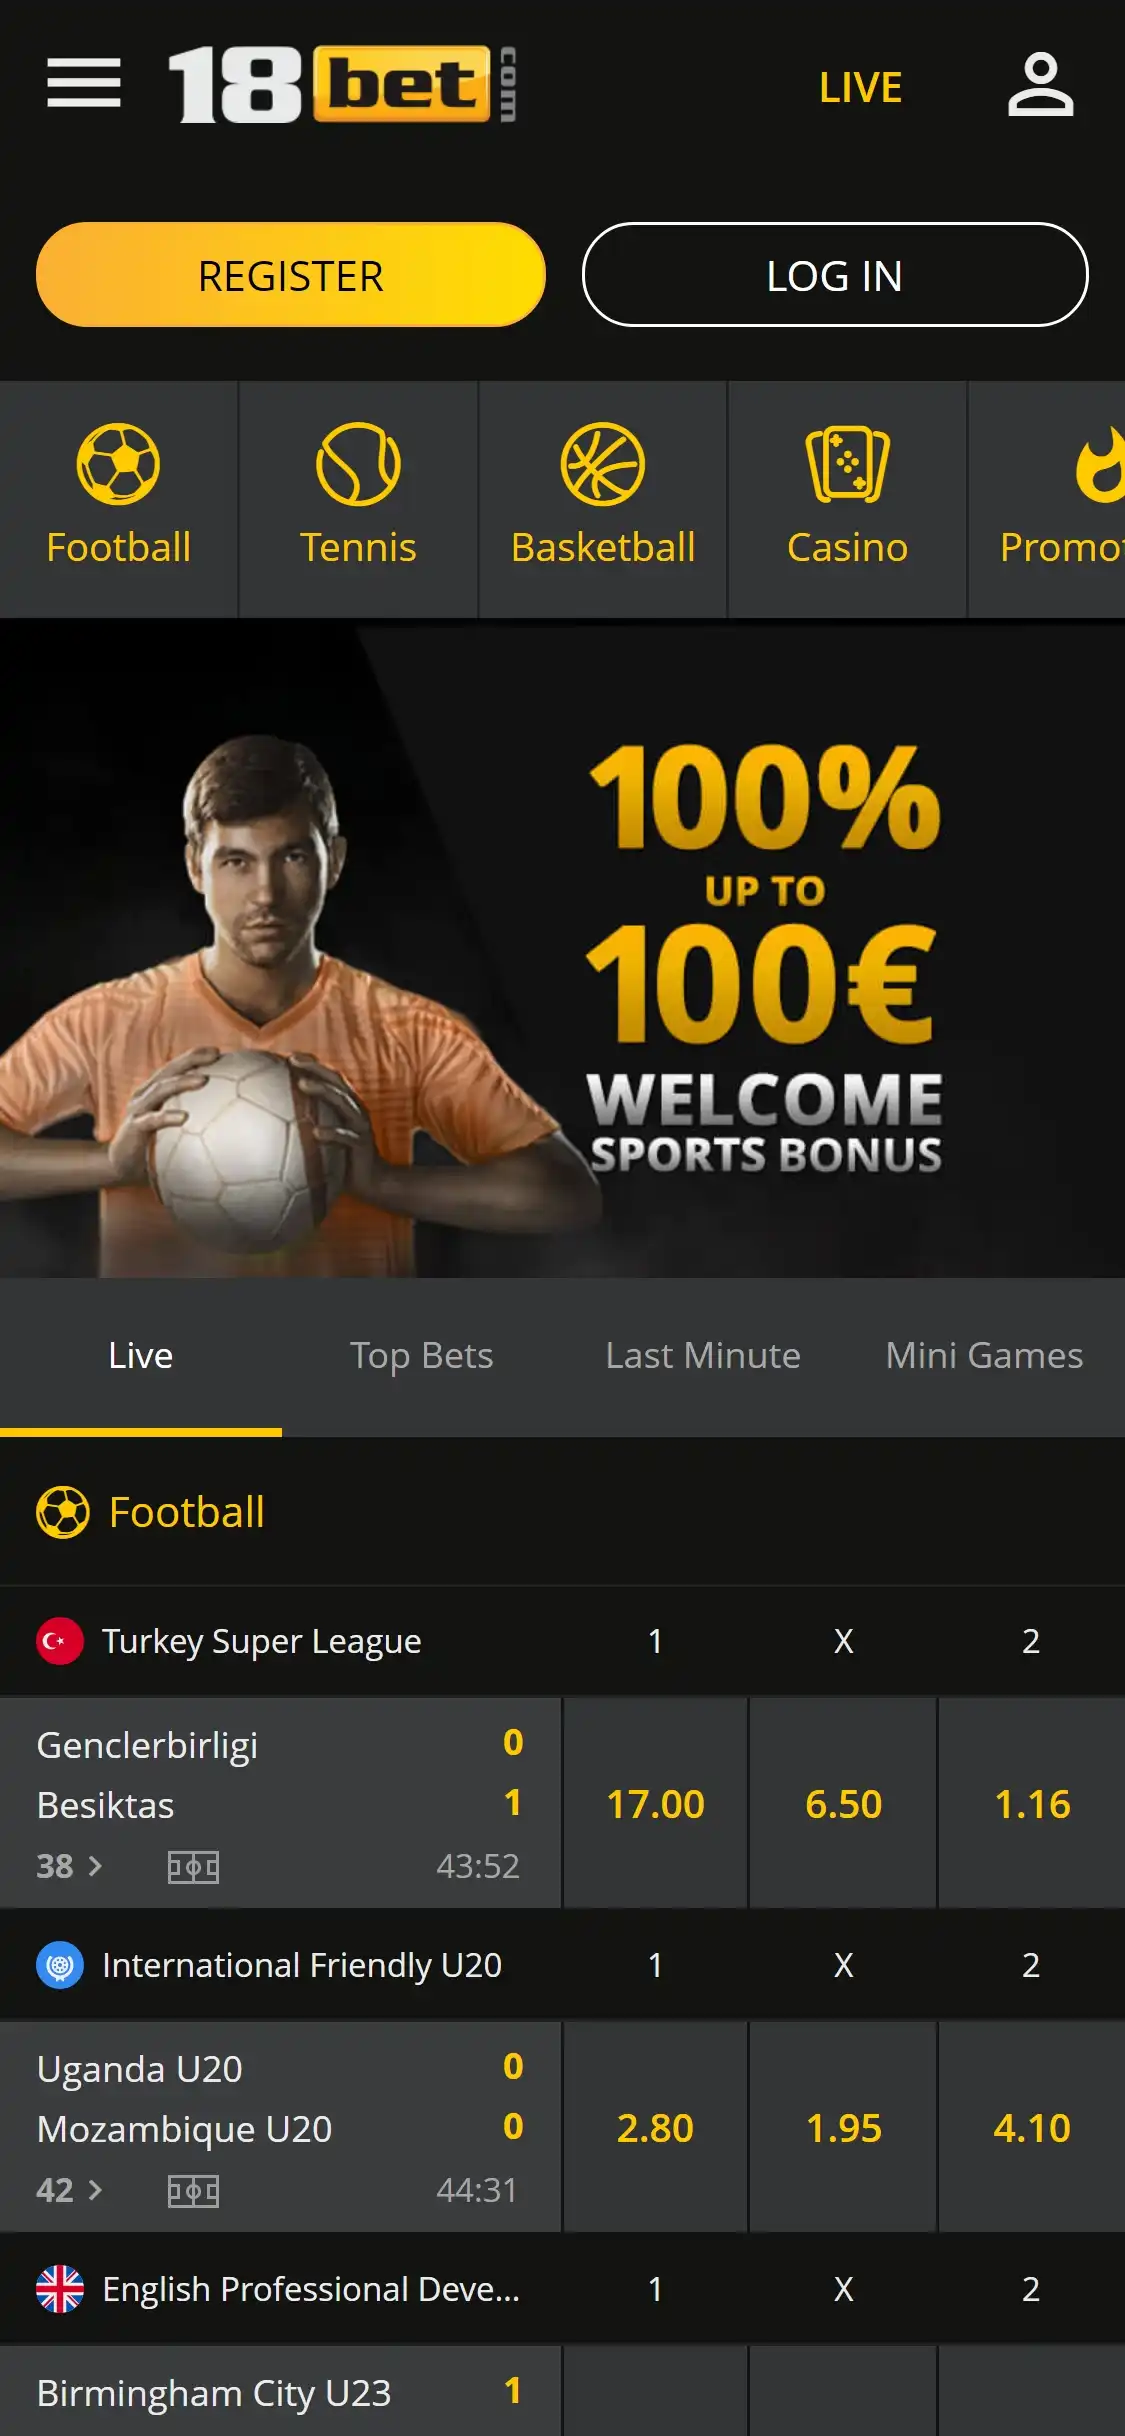Open the LIVE link in header
The height and width of the screenshot is (2436, 1125).
(x=861, y=87)
